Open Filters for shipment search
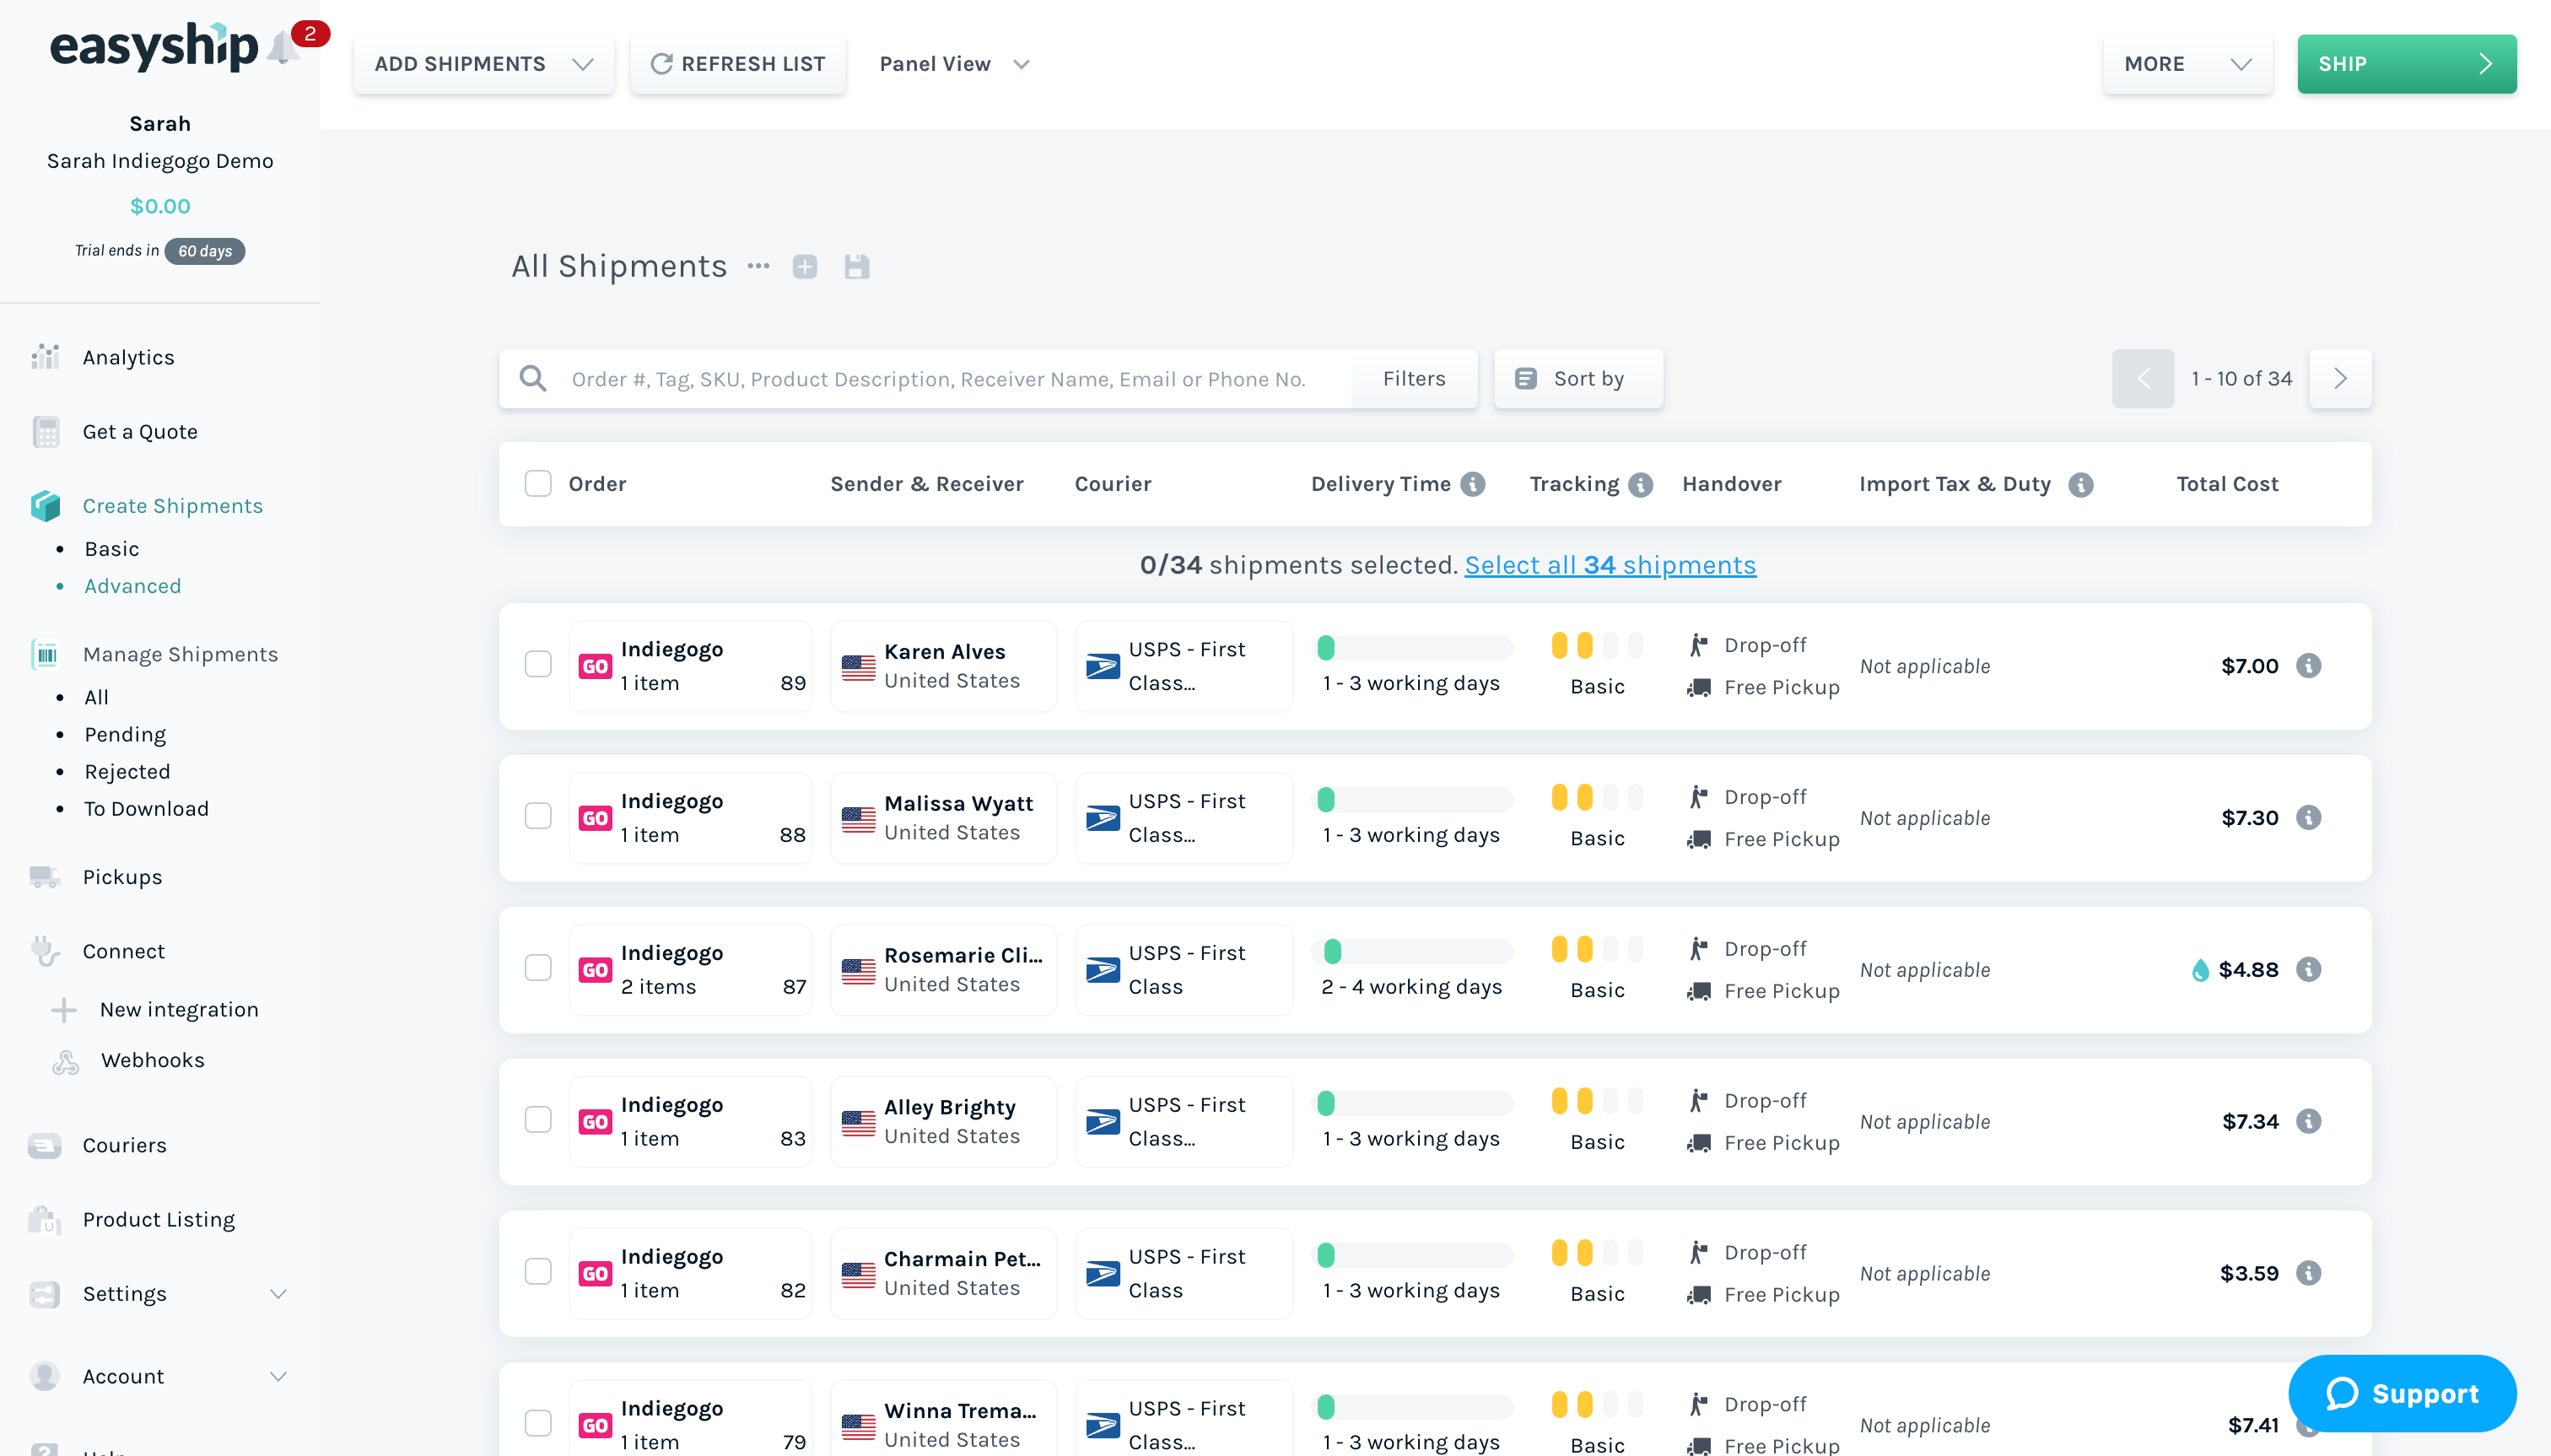 (x=1414, y=378)
